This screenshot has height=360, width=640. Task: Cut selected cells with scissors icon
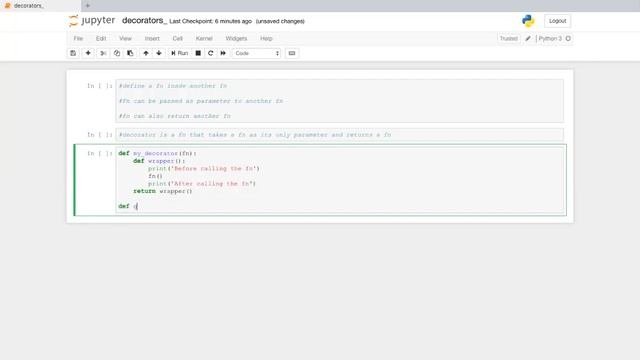click(103, 53)
